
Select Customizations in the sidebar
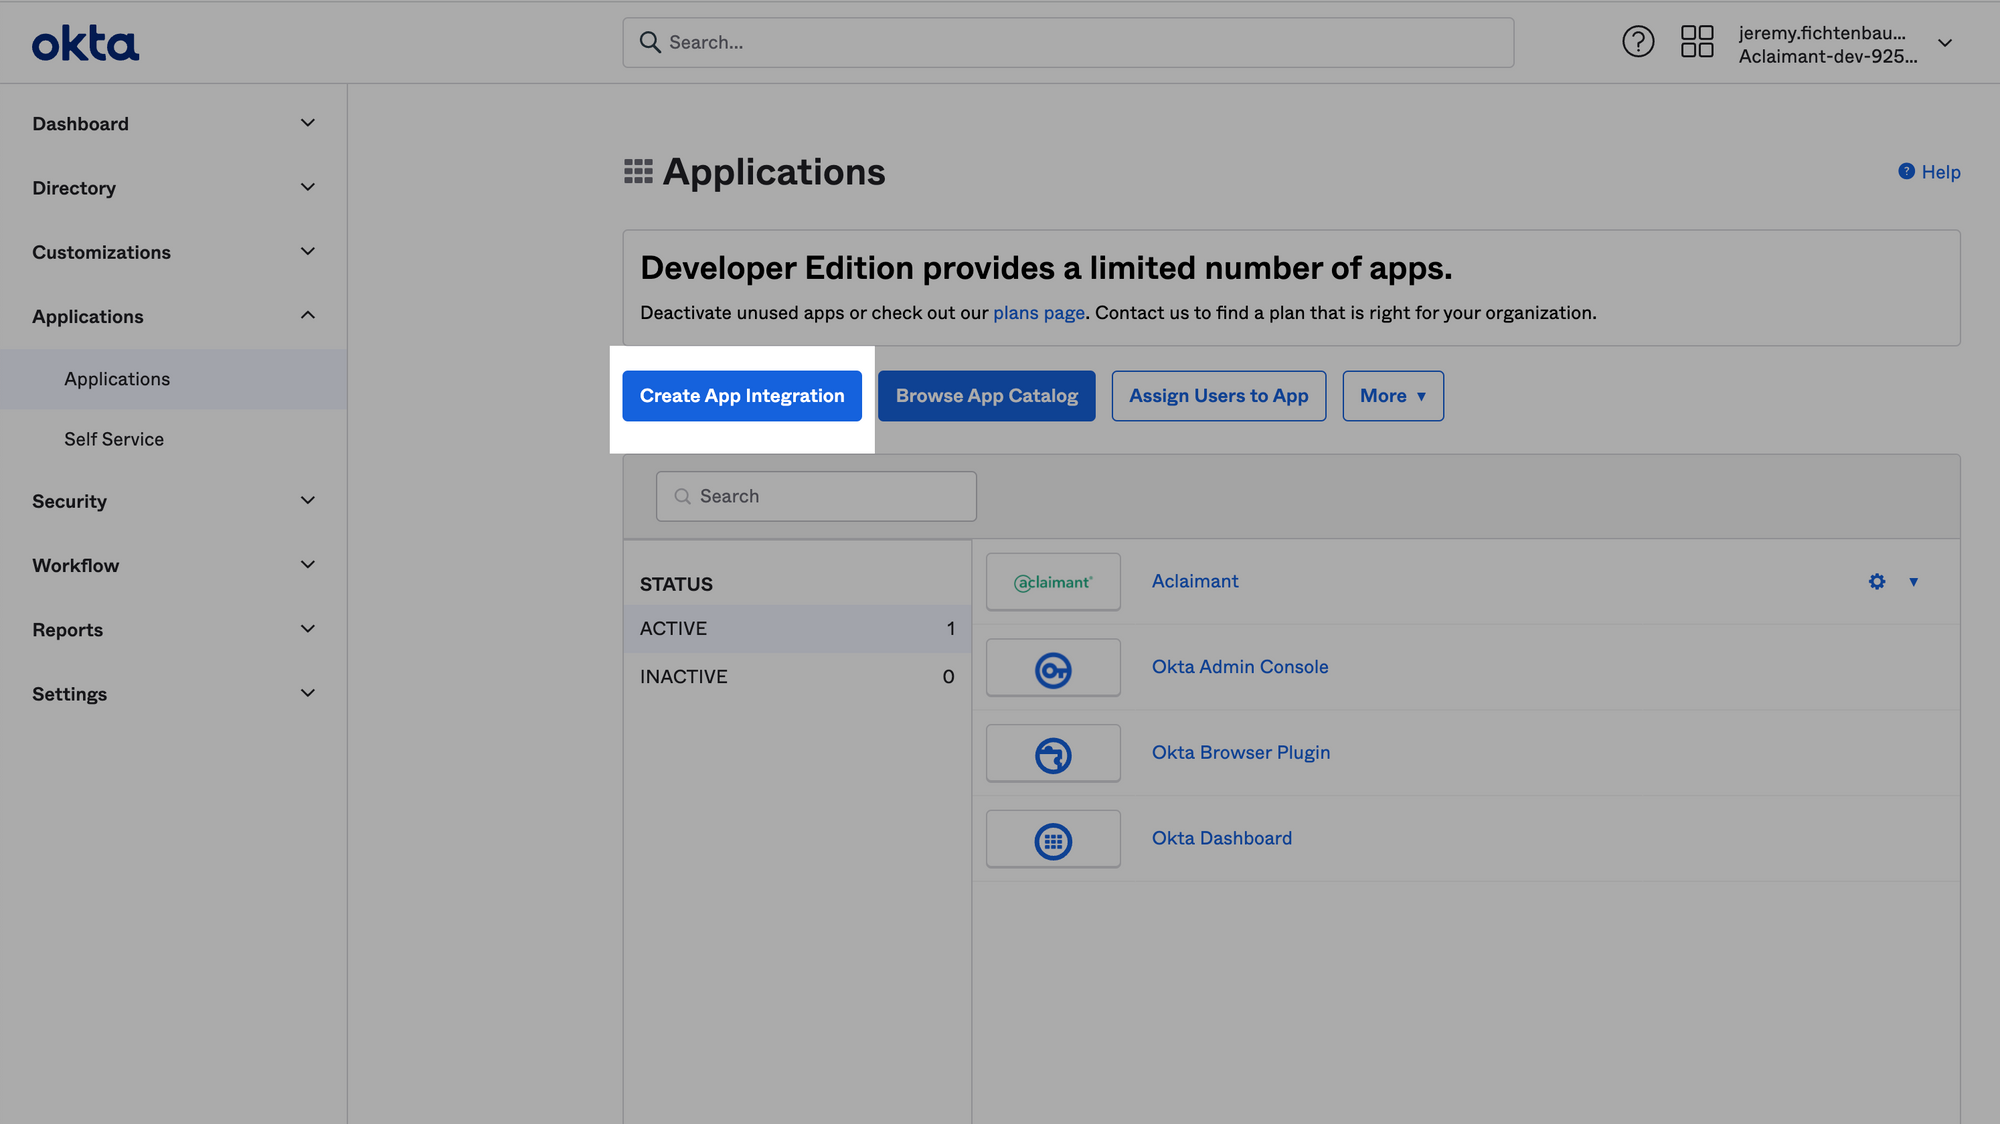tap(101, 252)
